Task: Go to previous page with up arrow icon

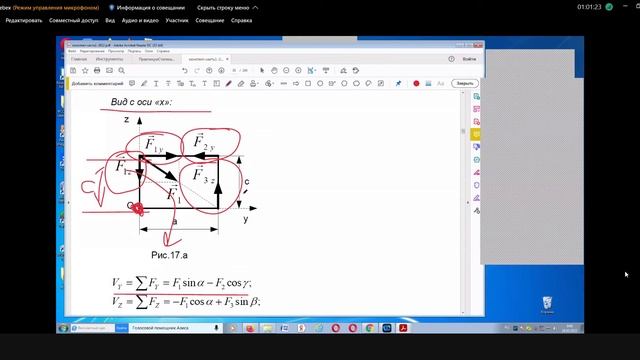Action: click(x=209, y=71)
